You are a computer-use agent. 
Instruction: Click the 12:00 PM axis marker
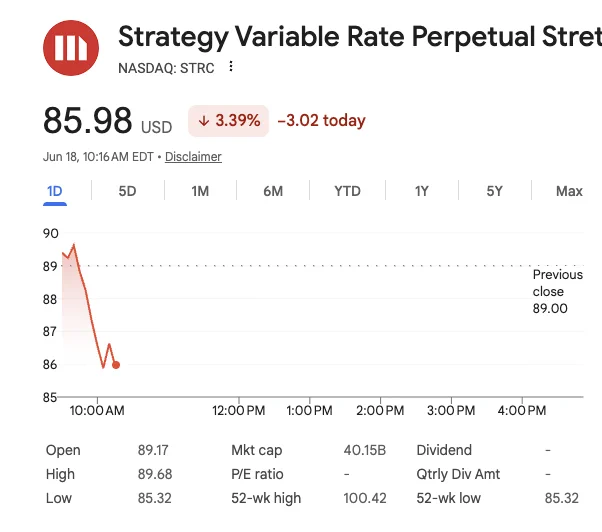click(x=238, y=410)
